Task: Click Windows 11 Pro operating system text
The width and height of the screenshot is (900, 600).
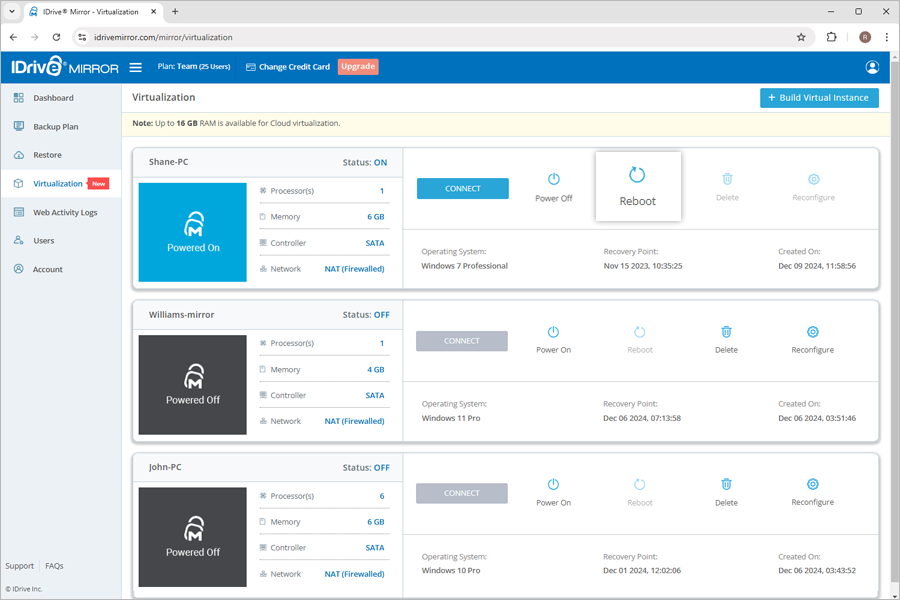Action: [x=451, y=418]
